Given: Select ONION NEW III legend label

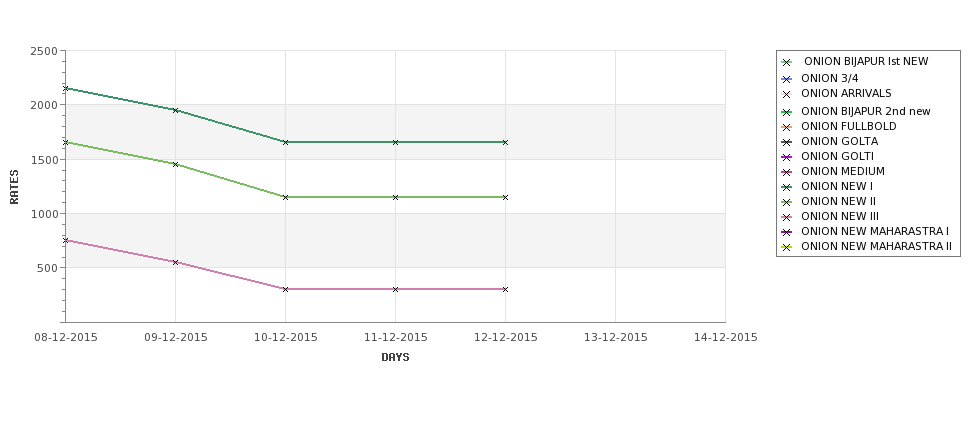Looking at the screenshot, I should pyautogui.click(x=839, y=216).
